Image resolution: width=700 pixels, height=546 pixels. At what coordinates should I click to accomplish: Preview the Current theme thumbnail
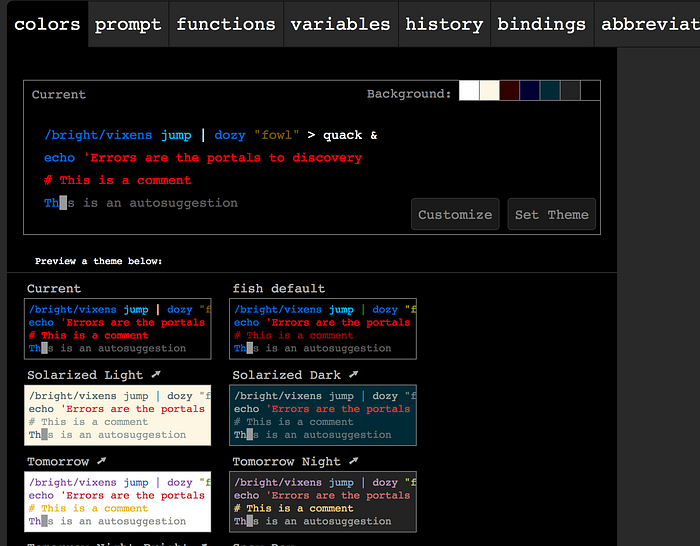coord(118,329)
